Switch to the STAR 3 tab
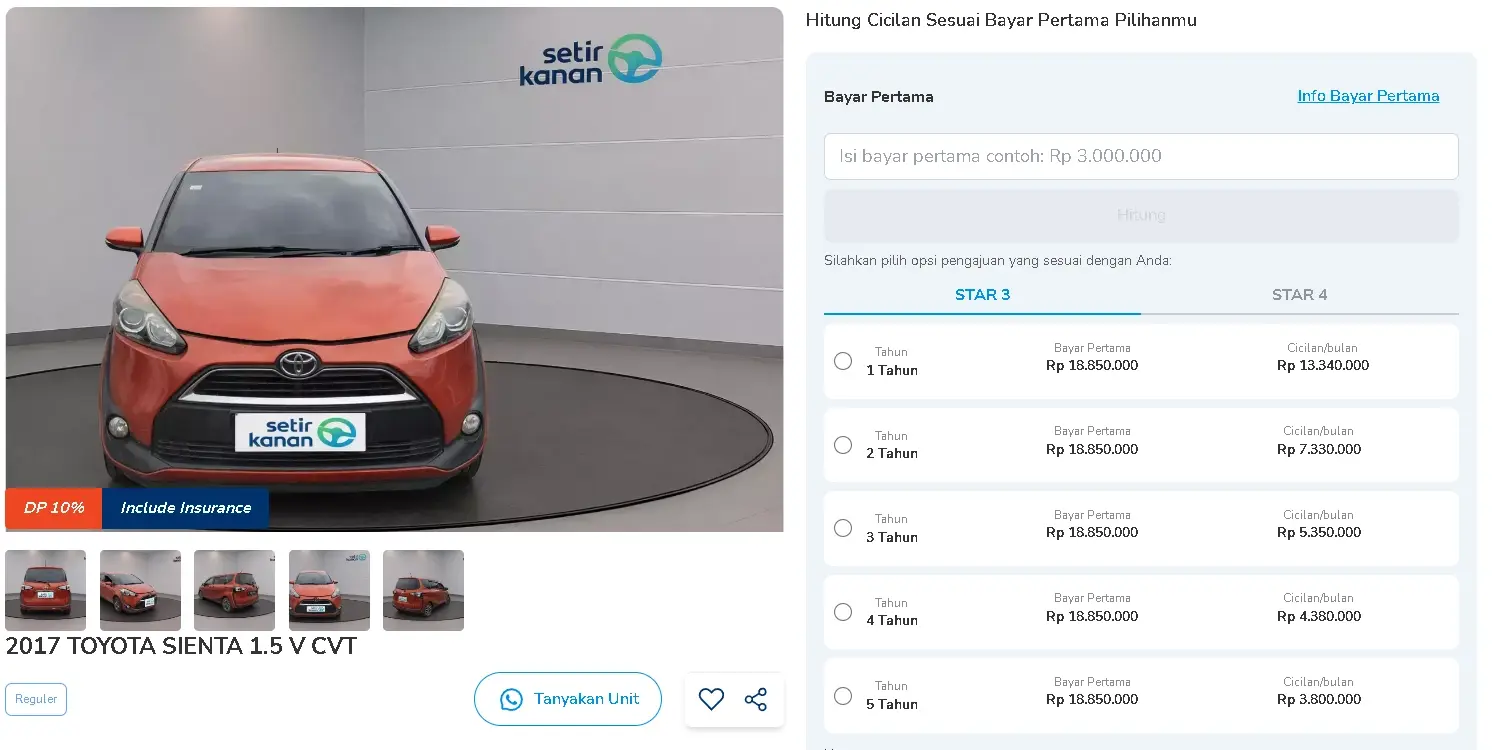The height and width of the screenshot is (750, 1492). [982, 295]
